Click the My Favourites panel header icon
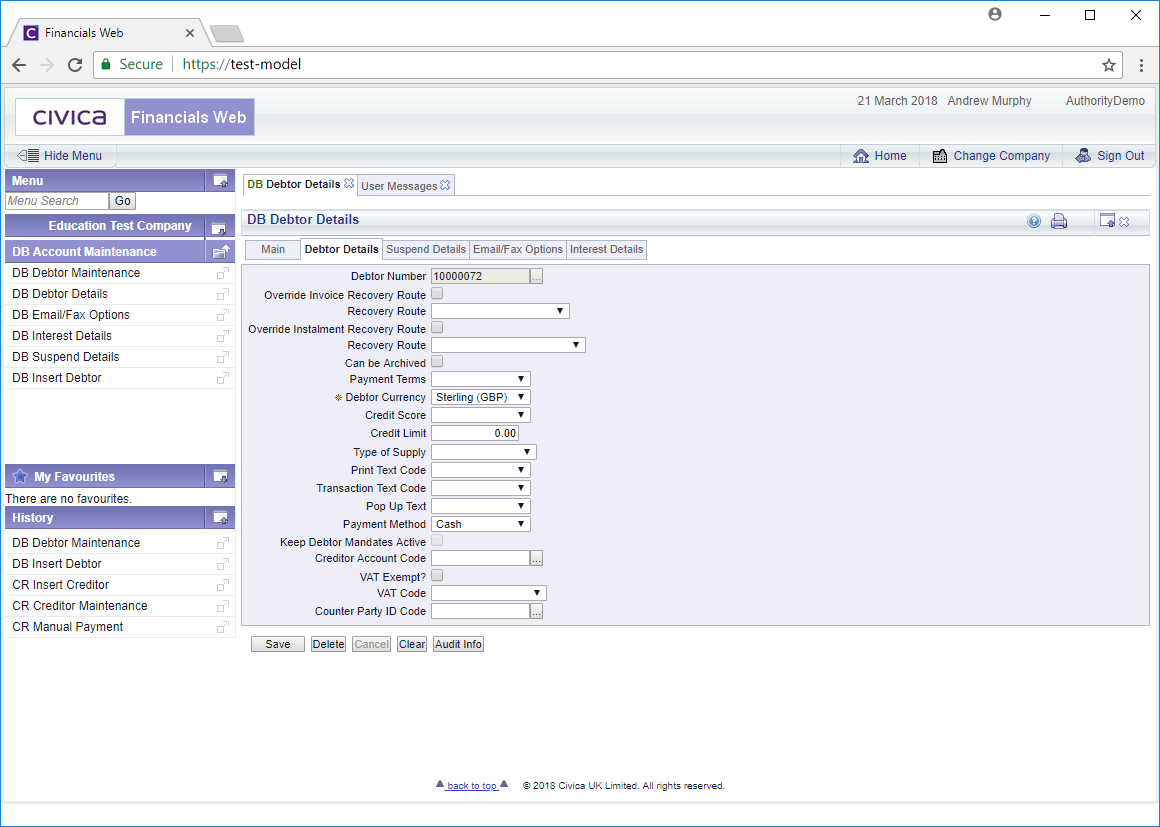 click(220, 476)
